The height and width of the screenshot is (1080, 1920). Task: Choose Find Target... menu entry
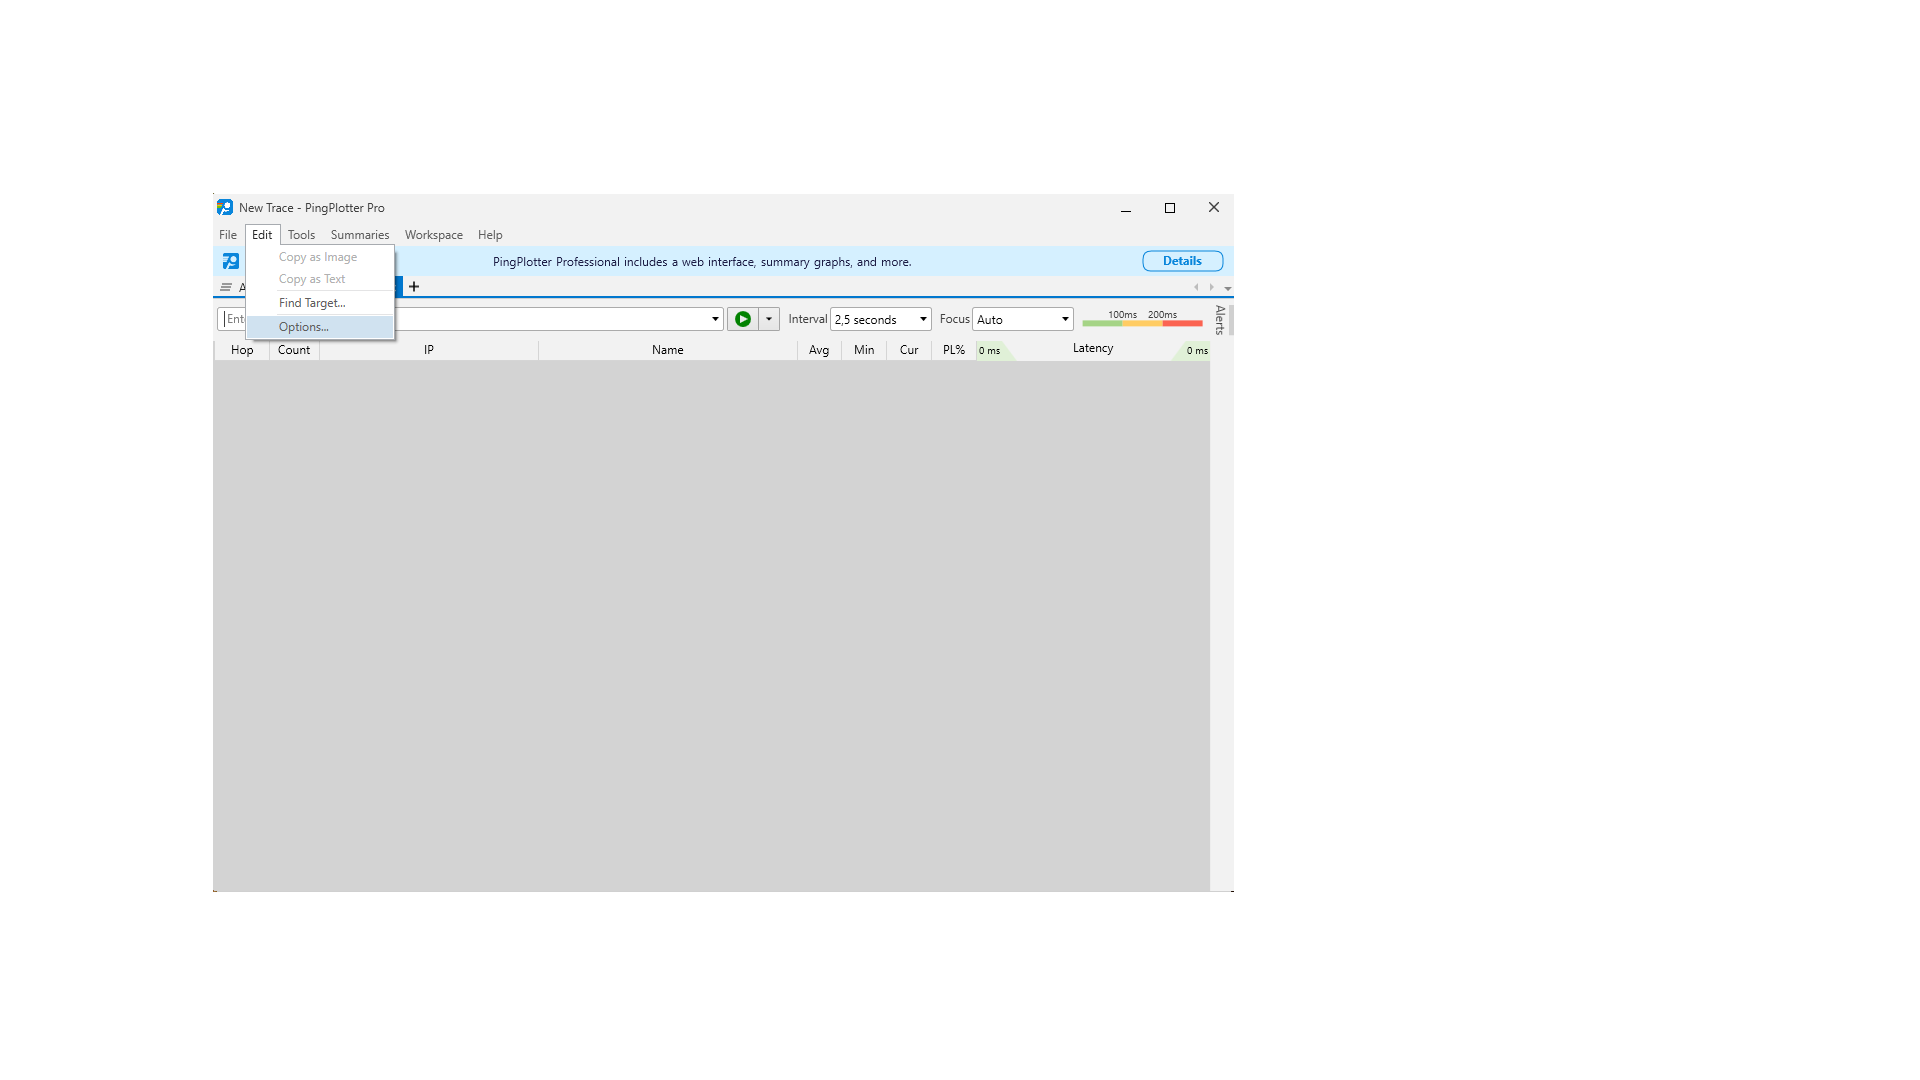(x=312, y=303)
